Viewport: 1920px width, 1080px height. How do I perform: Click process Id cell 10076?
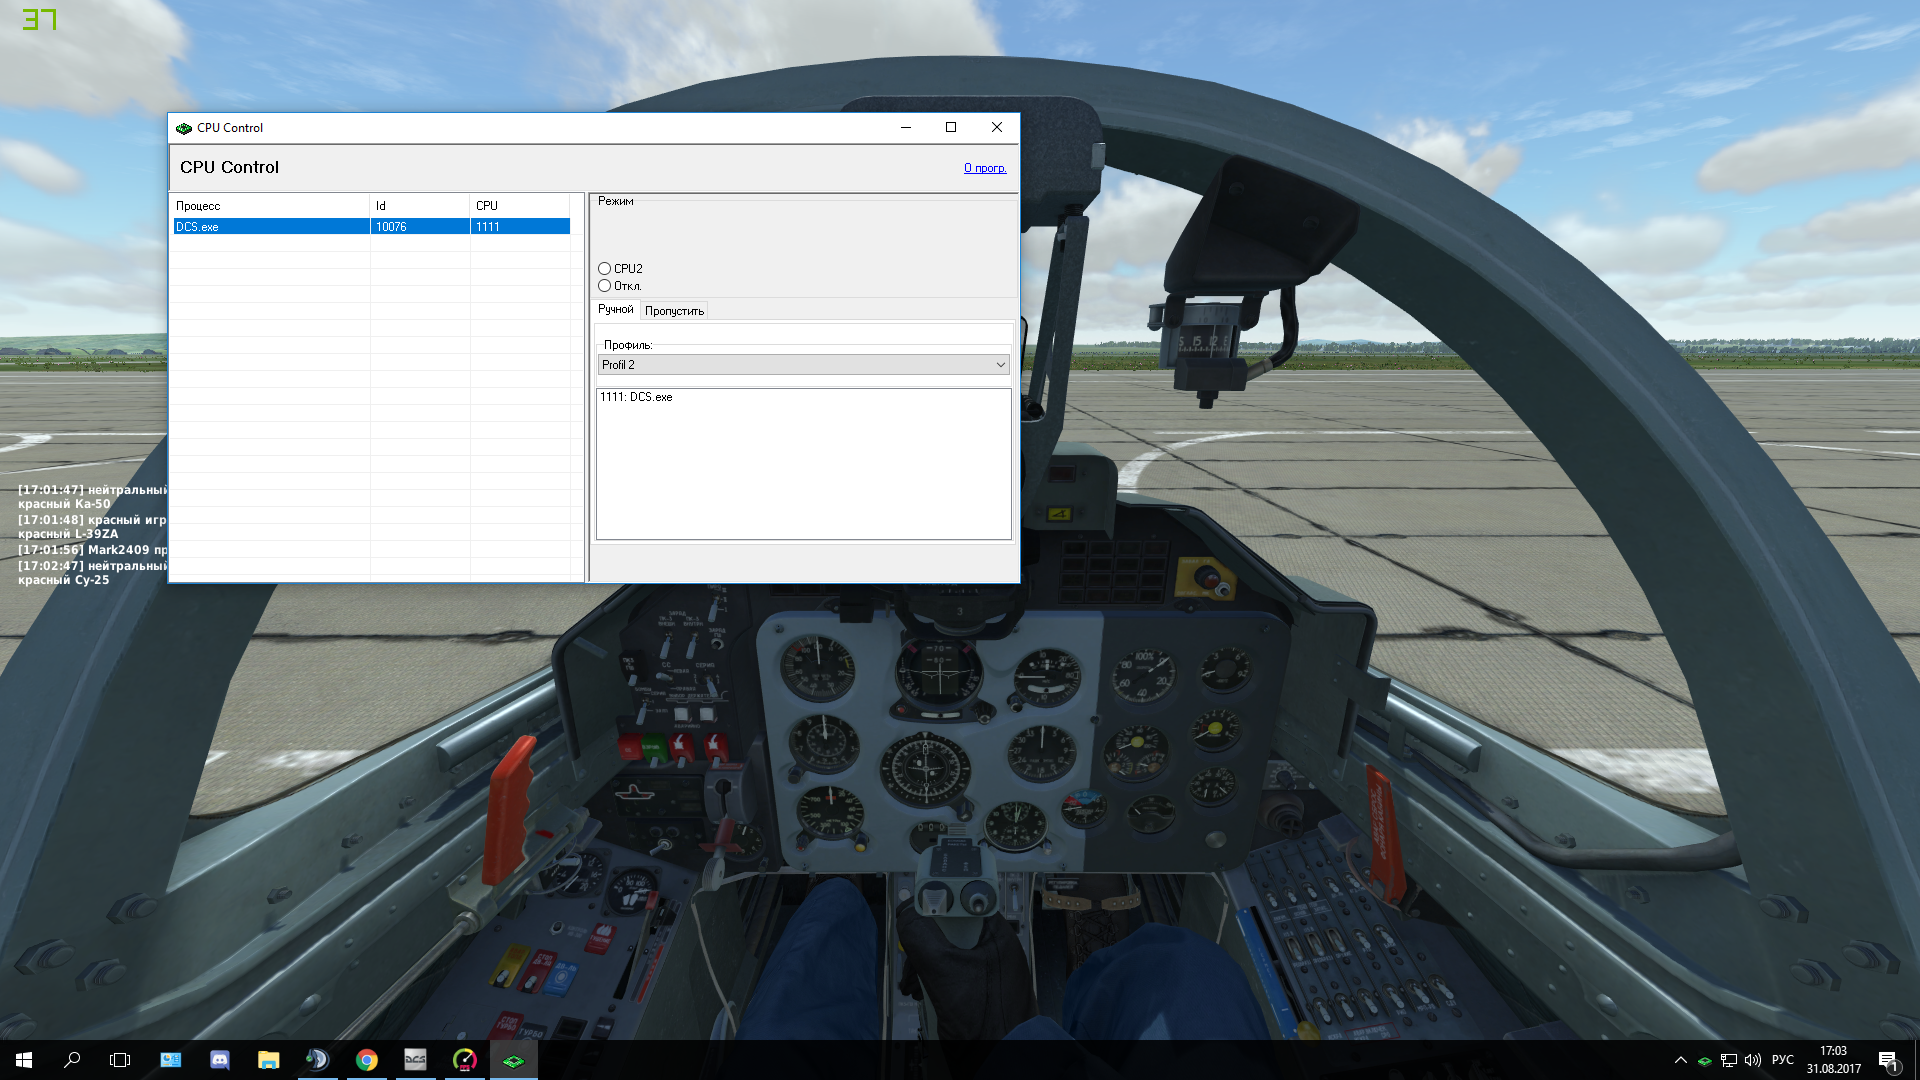pos(420,227)
